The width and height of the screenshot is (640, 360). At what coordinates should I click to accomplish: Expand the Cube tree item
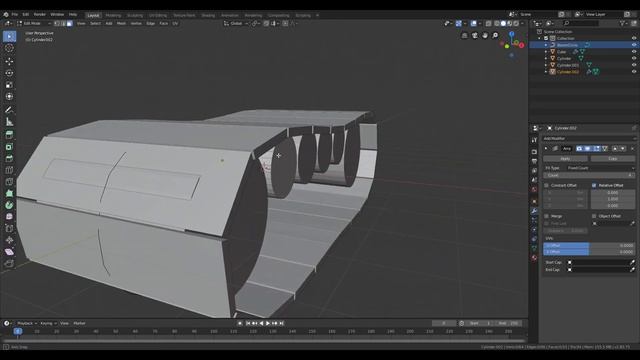(x=546, y=52)
